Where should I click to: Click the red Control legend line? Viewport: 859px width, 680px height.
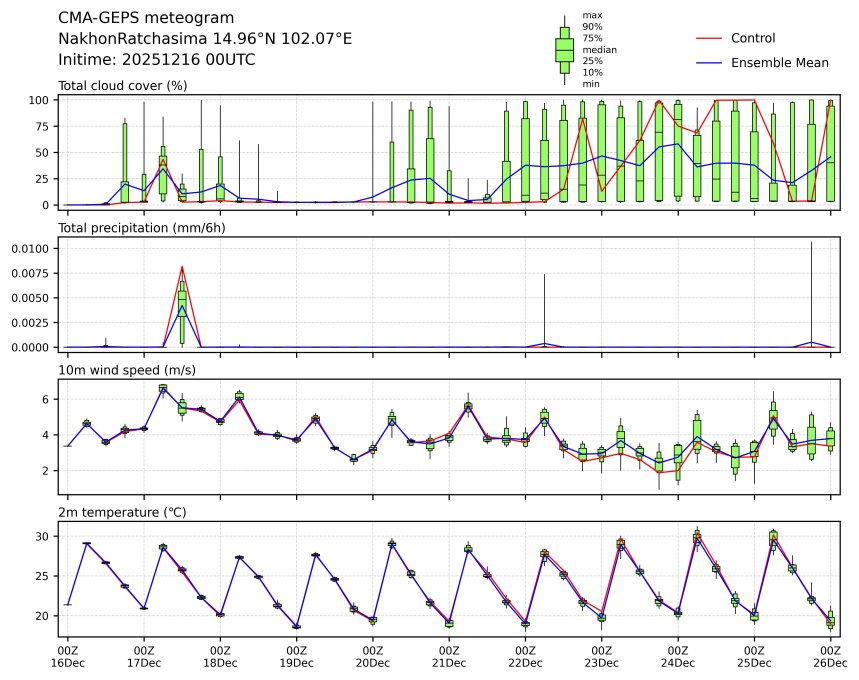tap(708, 38)
